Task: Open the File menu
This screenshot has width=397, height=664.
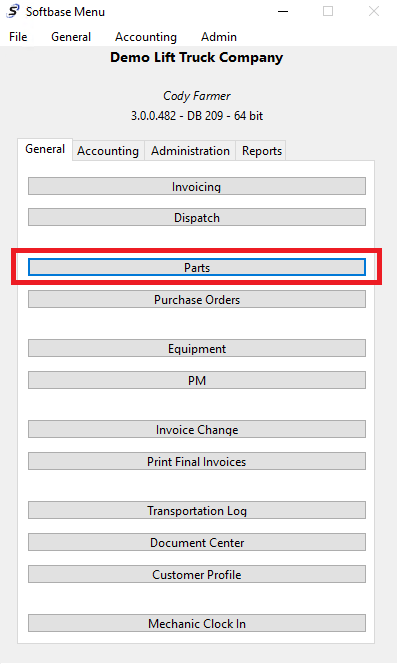Action: pyautogui.click(x=18, y=37)
